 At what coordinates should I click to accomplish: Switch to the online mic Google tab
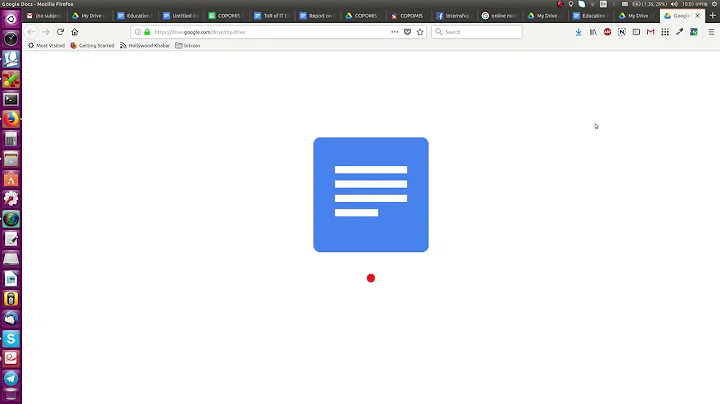coord(500,16)
